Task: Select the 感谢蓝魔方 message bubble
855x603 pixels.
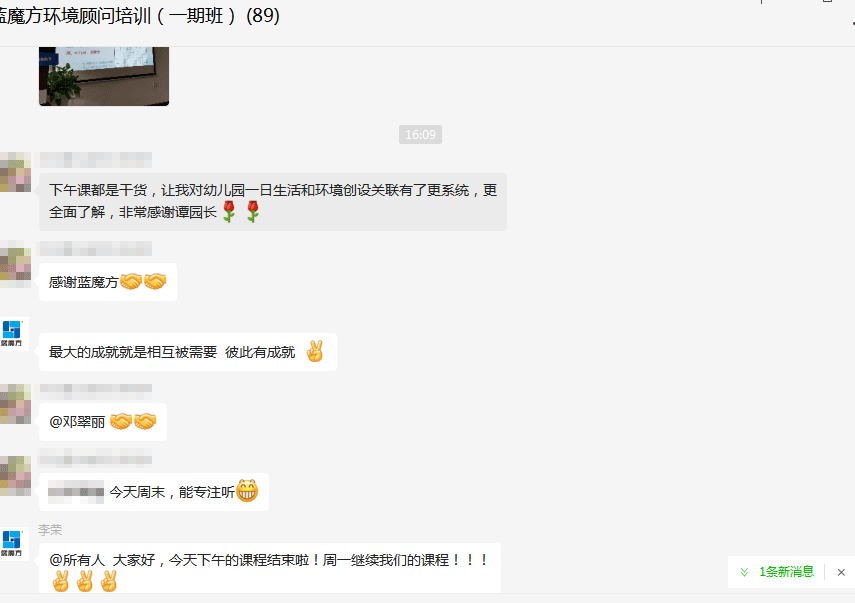Action: click(x=108, y=282)
